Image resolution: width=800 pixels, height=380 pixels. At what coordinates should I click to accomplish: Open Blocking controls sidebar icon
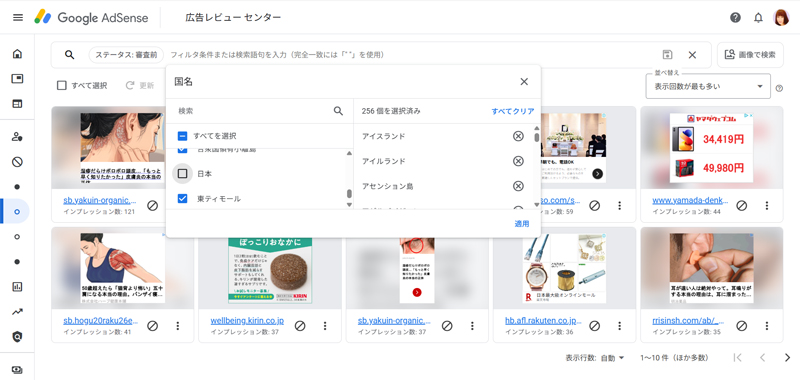pos(17,162)
